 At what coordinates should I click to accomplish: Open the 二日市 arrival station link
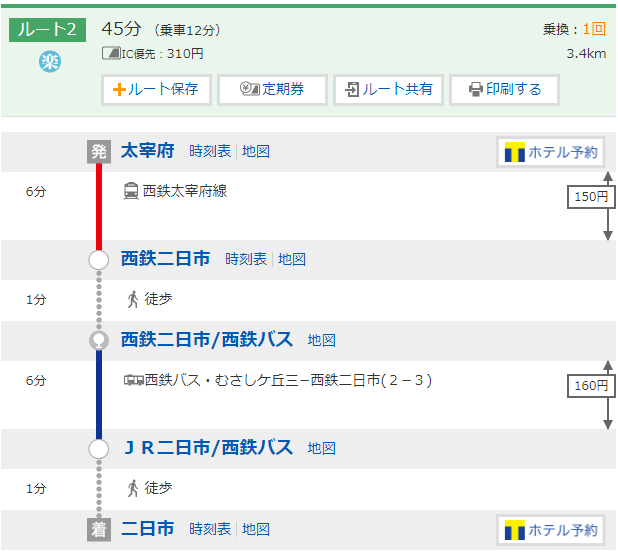point(147,529)
